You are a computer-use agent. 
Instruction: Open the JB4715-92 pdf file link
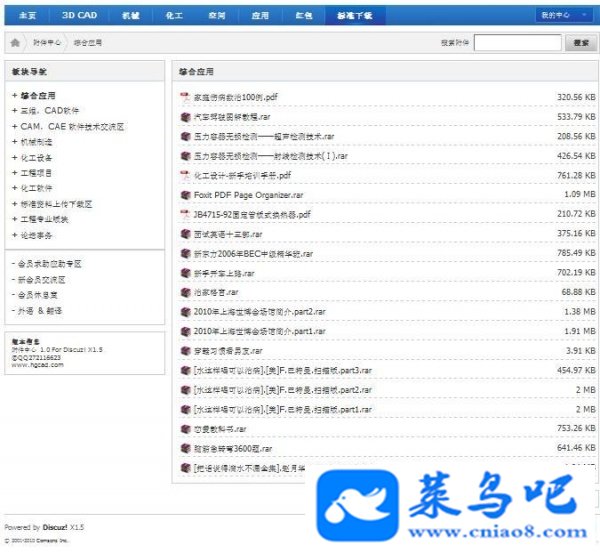pos(252,214)
